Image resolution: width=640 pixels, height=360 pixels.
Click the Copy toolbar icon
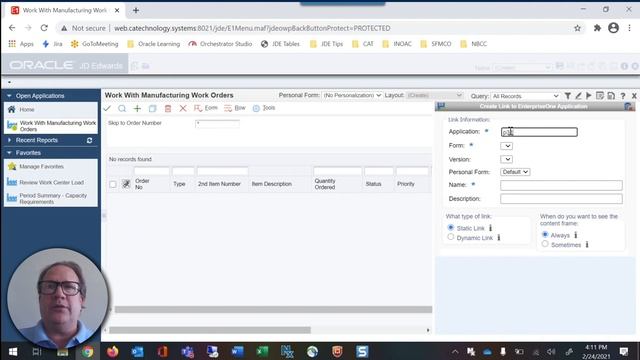[152, 109]
